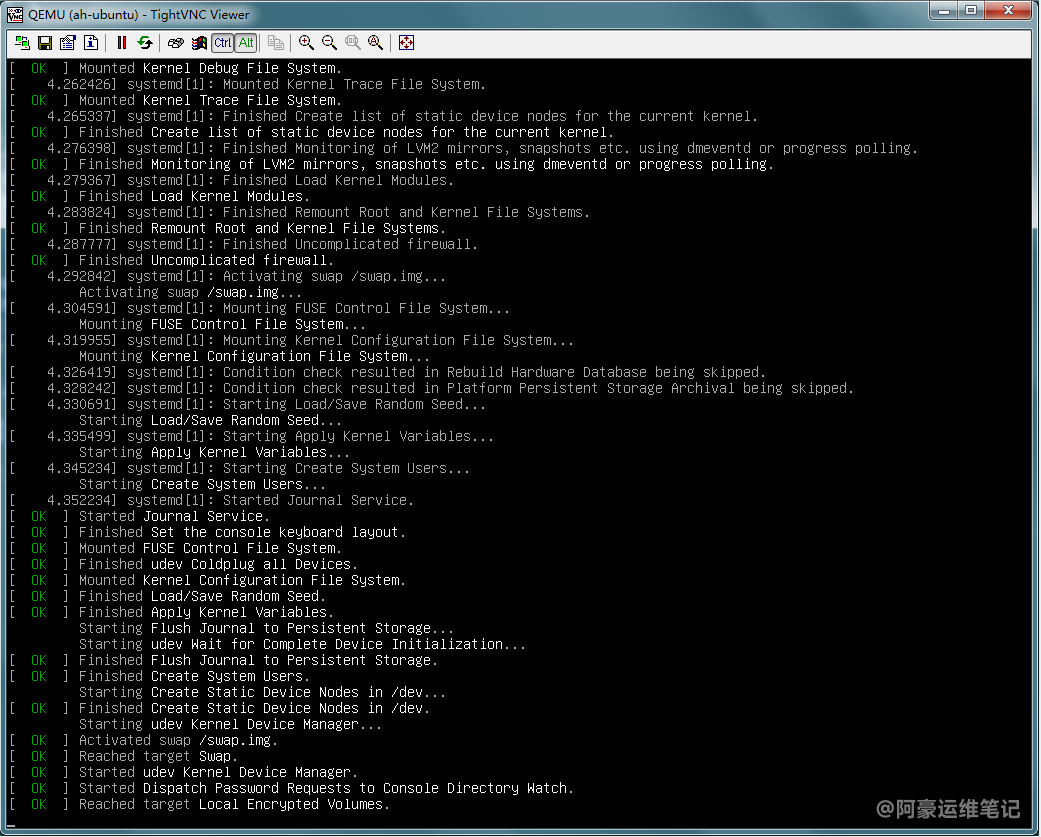Open the file transfer toolbar icon

(276, 43)
